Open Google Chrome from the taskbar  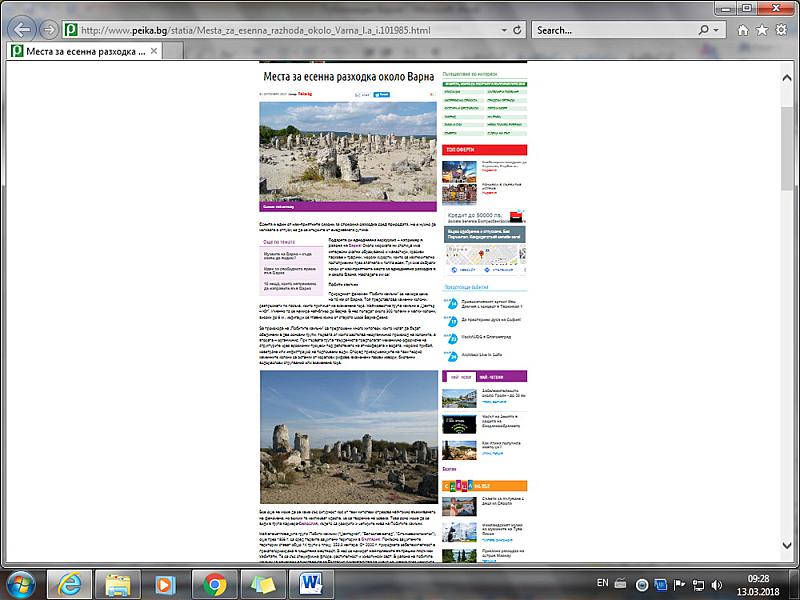pos(214,582)
